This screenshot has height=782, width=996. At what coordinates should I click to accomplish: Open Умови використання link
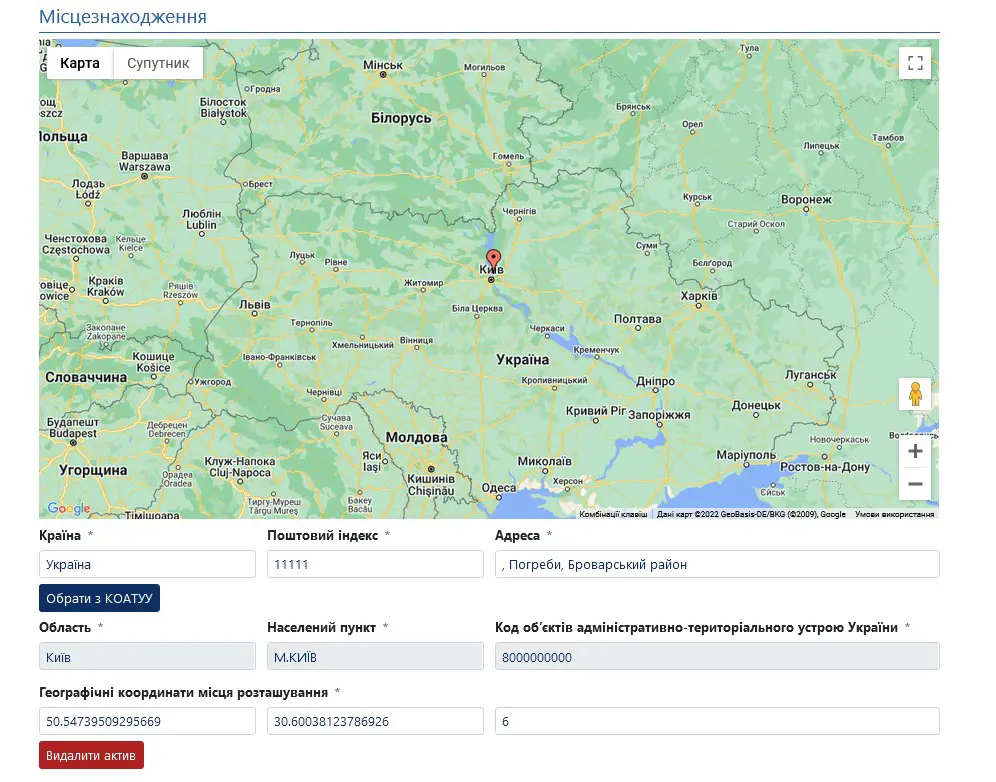[x=894, y=514]
